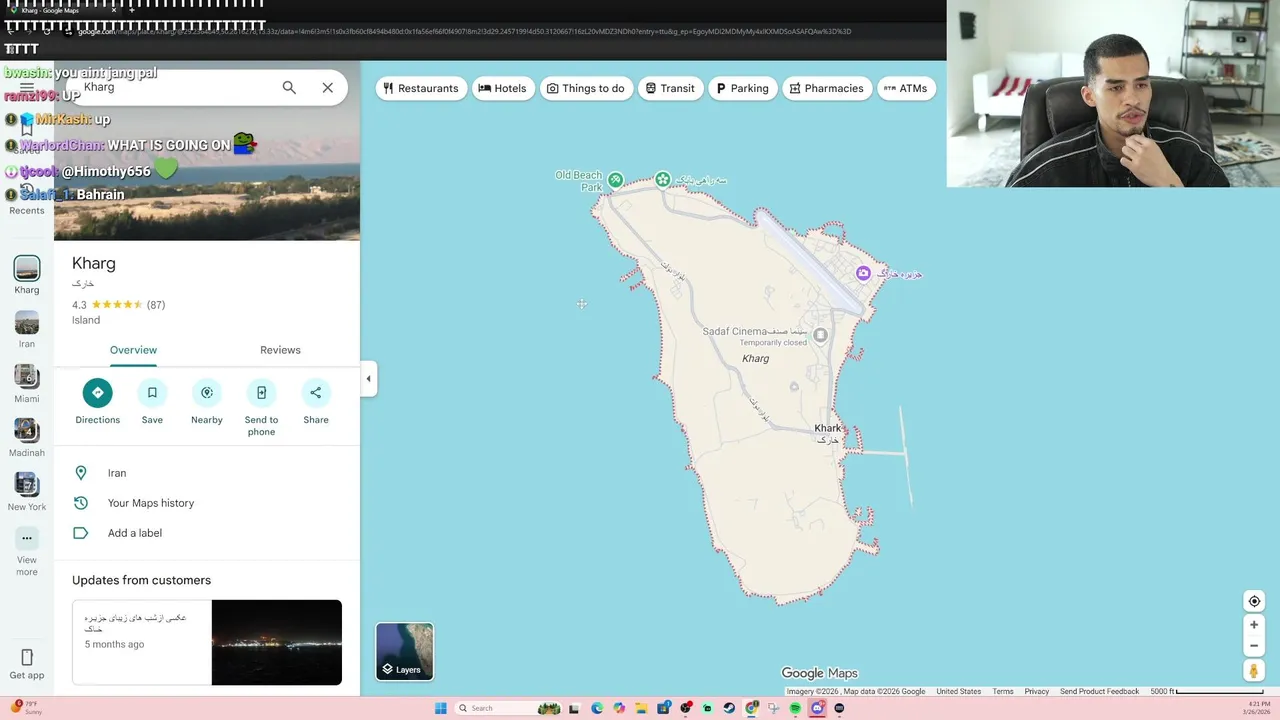Click the search magnifier icon in Maps
The image size is (1280, 720).
(x=289, y=88)
